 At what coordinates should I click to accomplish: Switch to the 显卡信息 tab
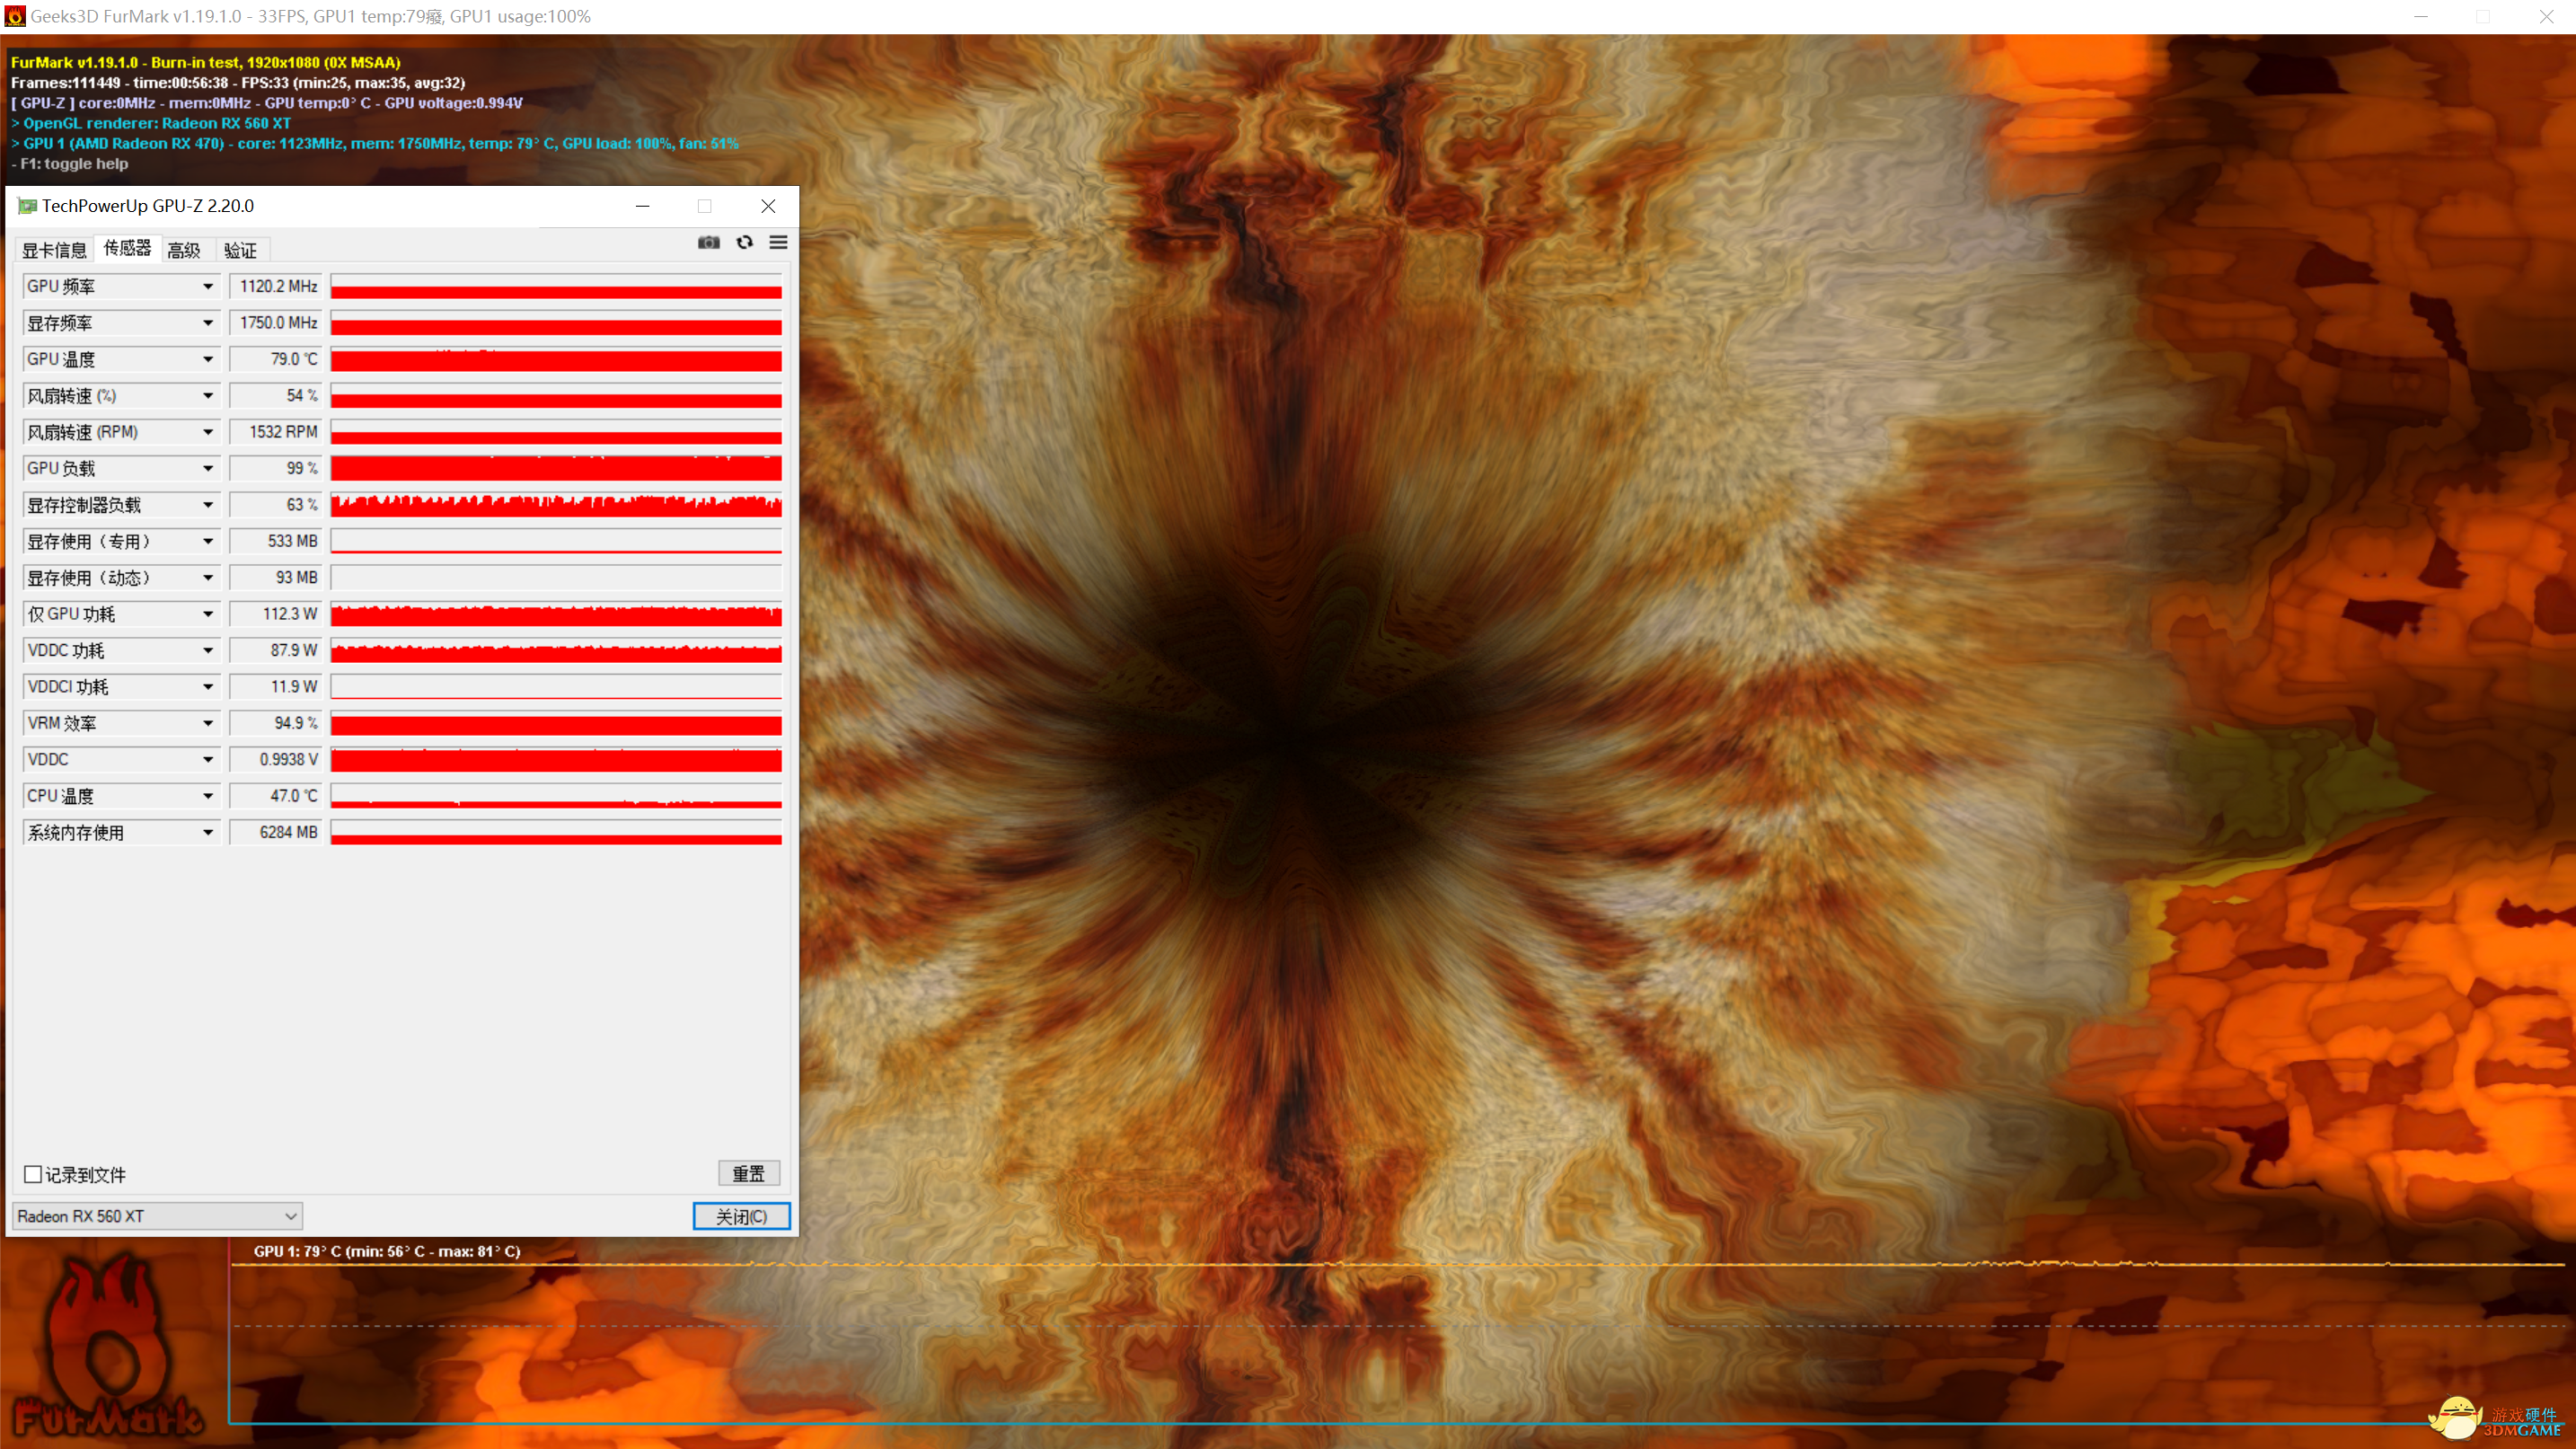pyautogui.click(x=54, y=250)
